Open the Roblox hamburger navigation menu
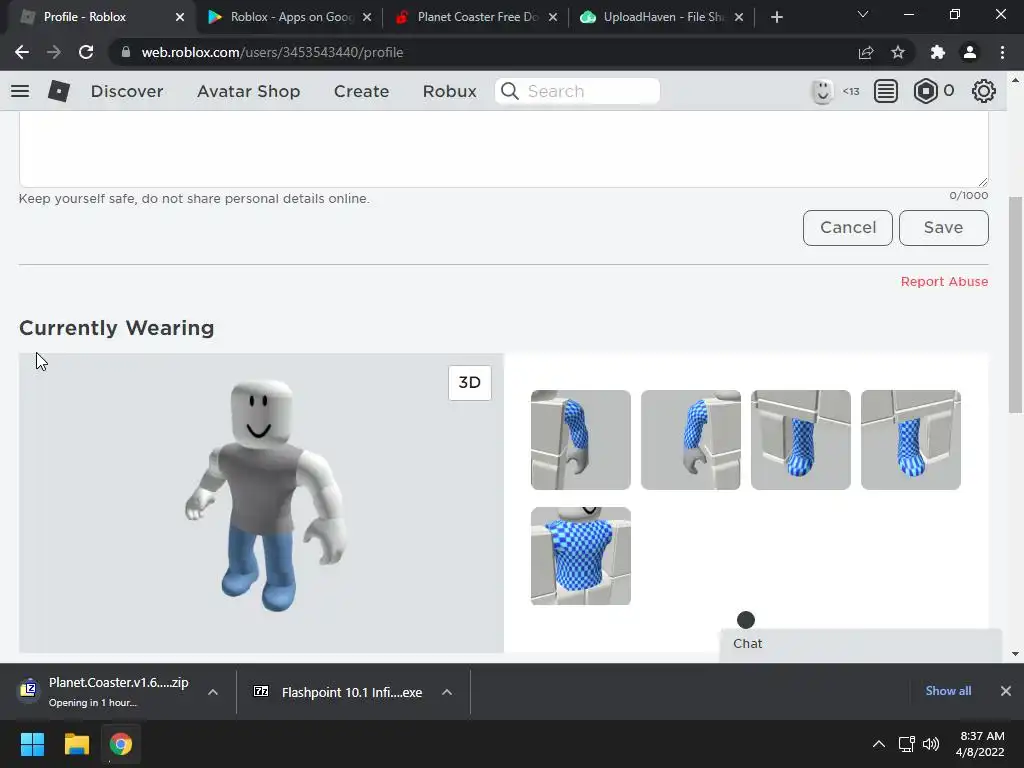Viewport: 1024px width, 768px height. point(20,91)
